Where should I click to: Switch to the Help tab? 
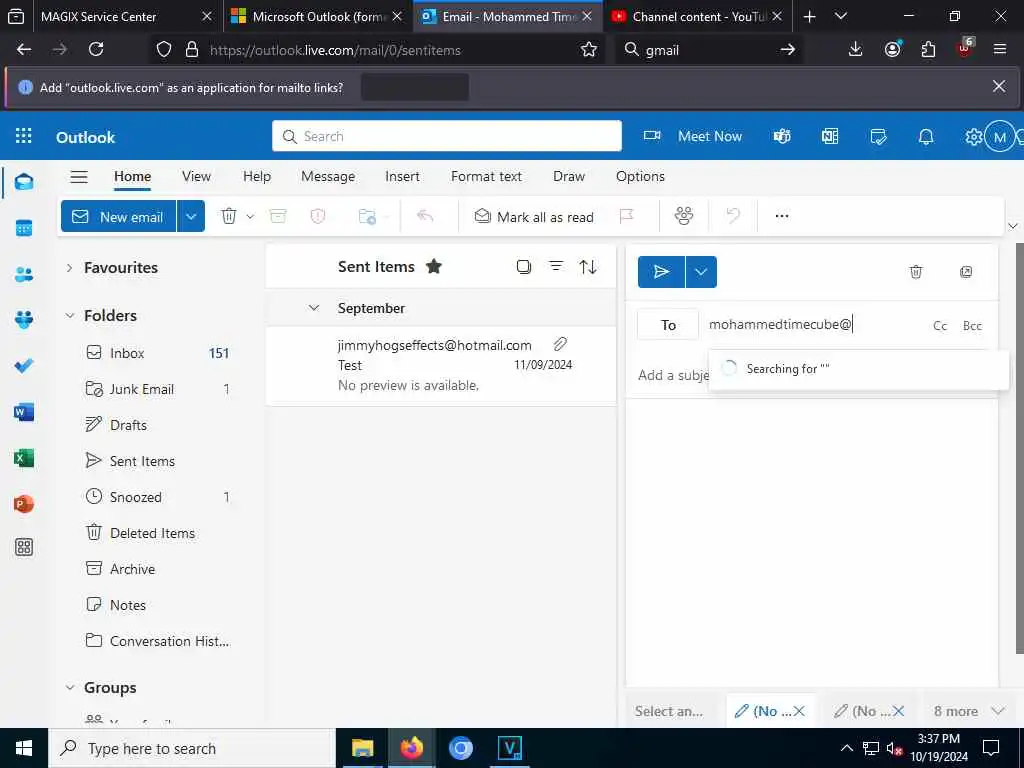coord(257,176)
